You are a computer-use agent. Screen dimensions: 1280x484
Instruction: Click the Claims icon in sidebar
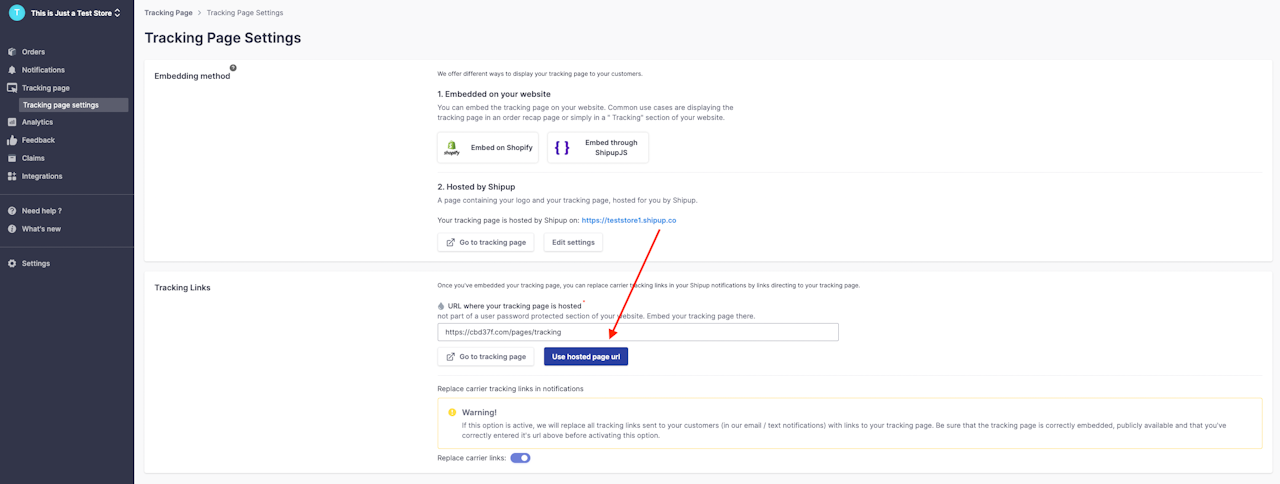[x=12, y=158]
